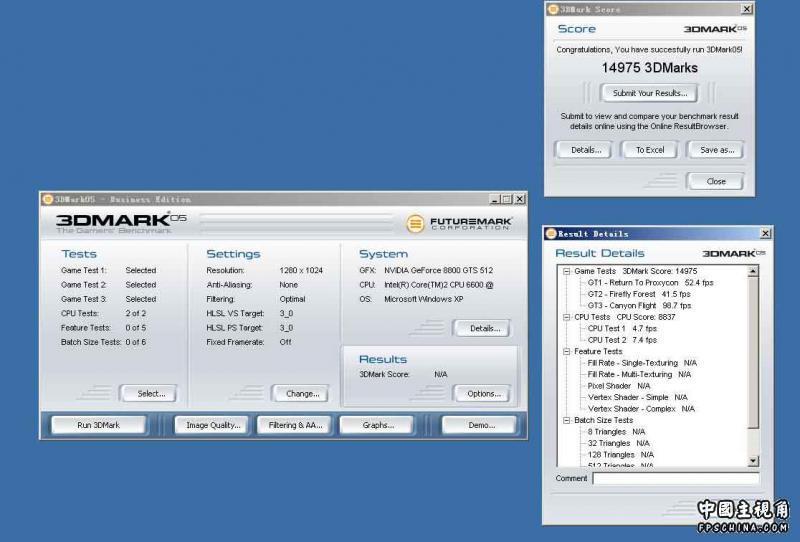The height and width of the screenshot is (542, 800).
Task: Select GT3 - Canyon Flight row
Action: click(x=639, y=306)
